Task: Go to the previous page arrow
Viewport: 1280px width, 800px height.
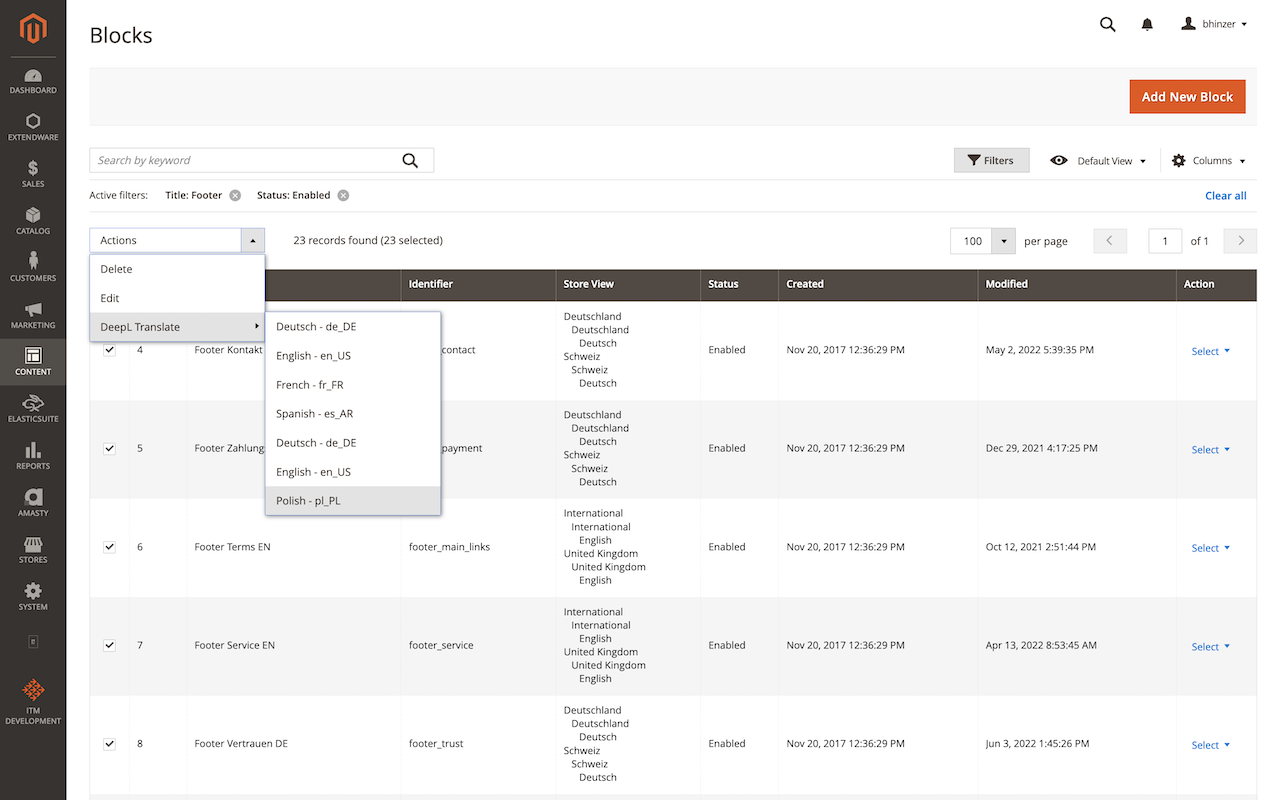Action: point(1110,241)
